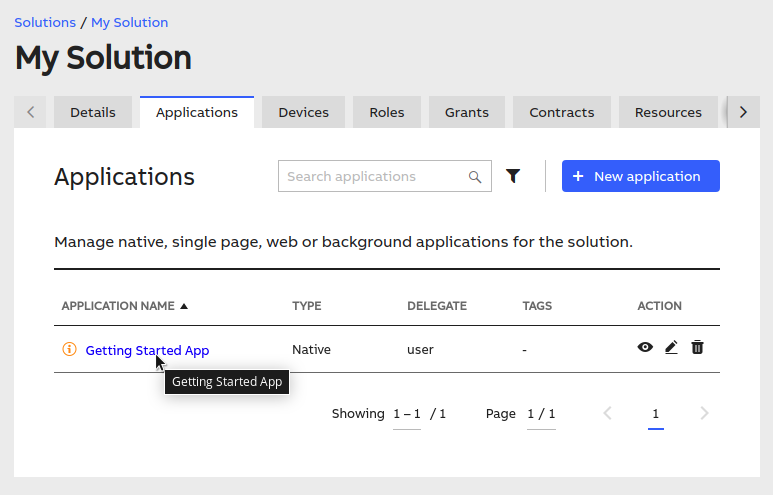Switch to the Details tab
The width and height of the screenshot is (773, 495).
[93, 112]
